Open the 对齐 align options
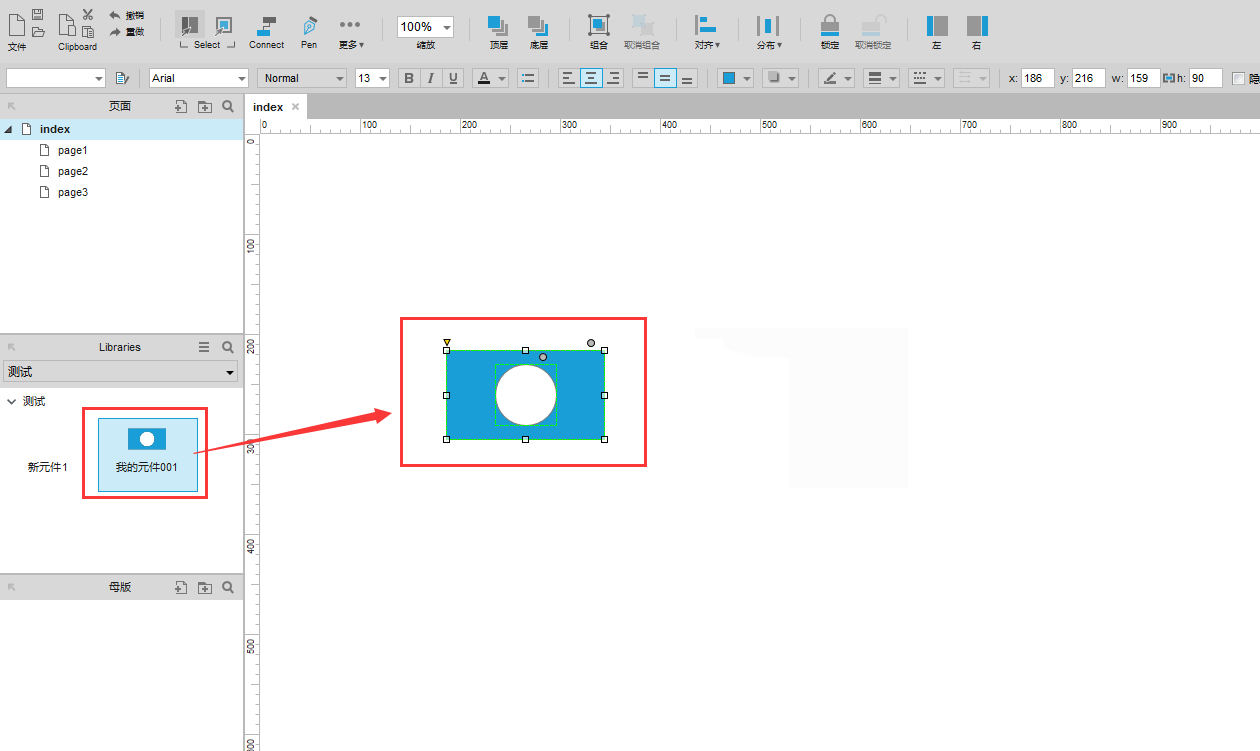This screenshot has height=751, width=1260. click(707, 30)
